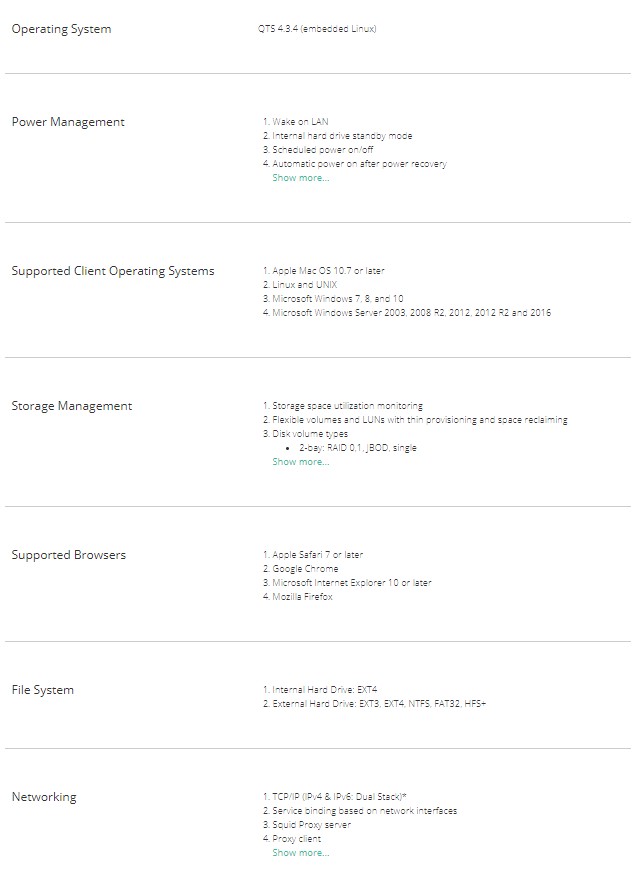Click the Operating System heading

pos(61,29)
